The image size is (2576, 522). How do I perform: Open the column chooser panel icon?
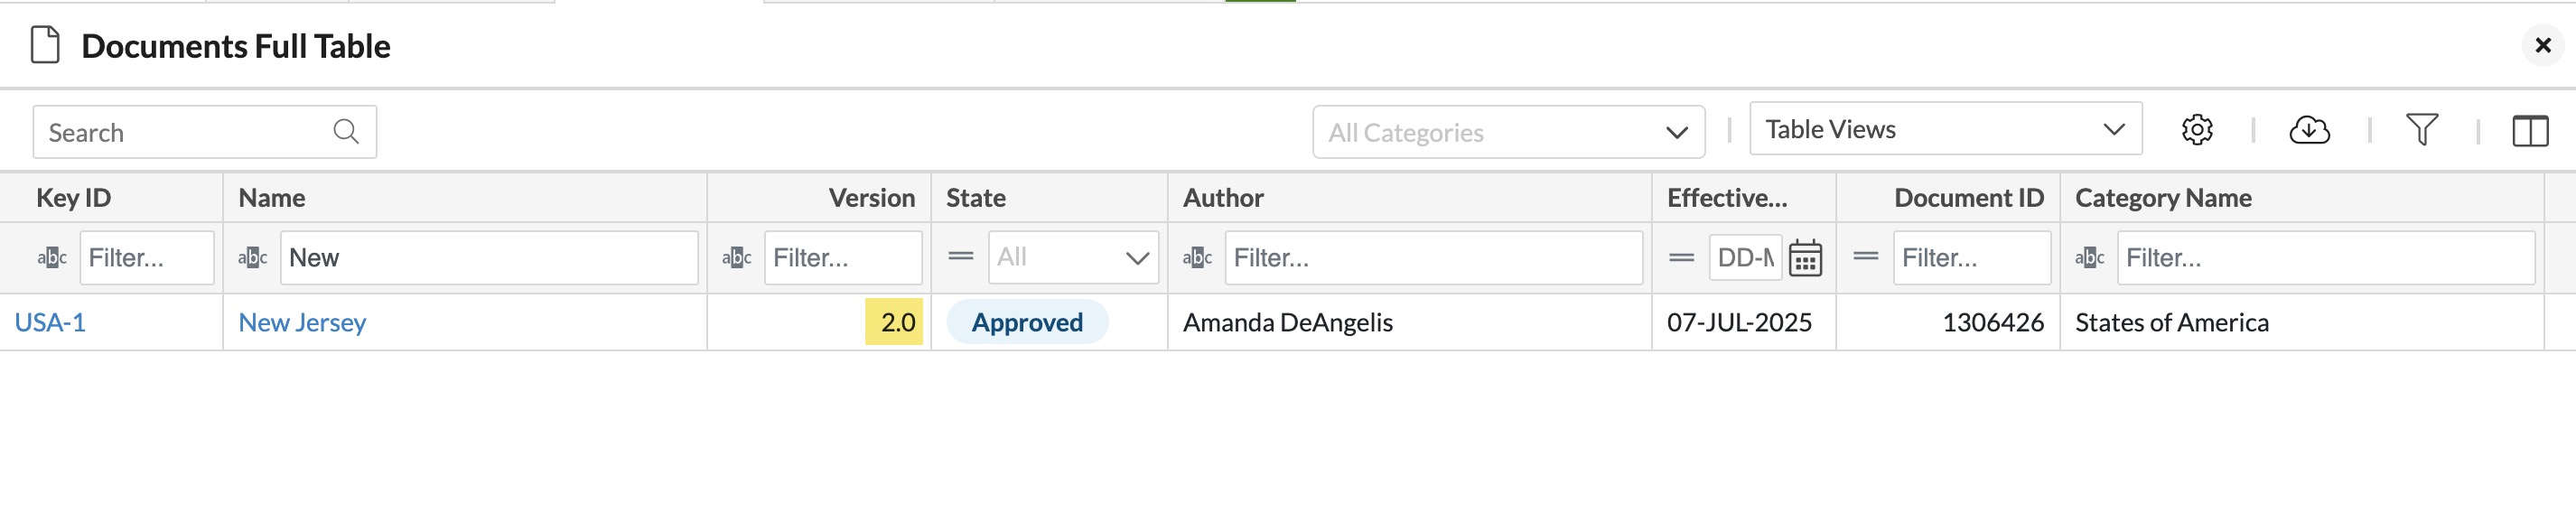2530,130
